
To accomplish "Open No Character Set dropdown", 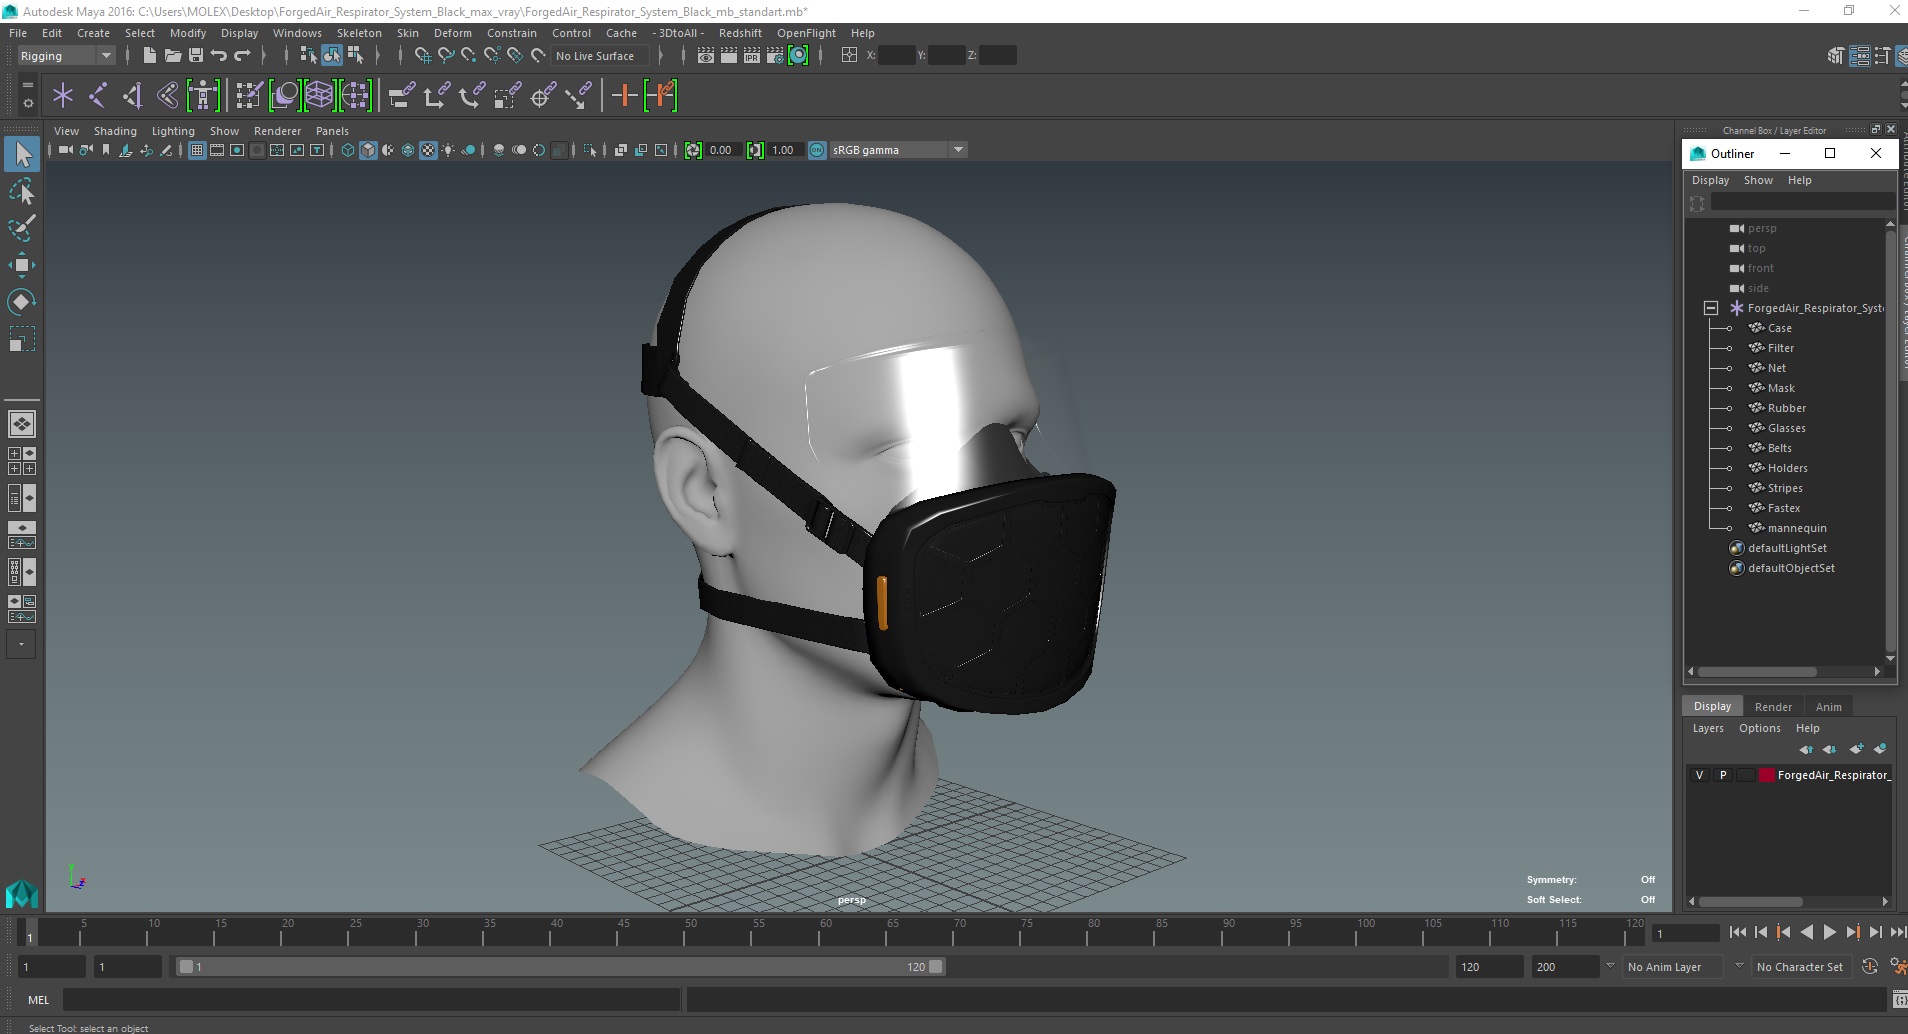I will [x=1799, y=967].
